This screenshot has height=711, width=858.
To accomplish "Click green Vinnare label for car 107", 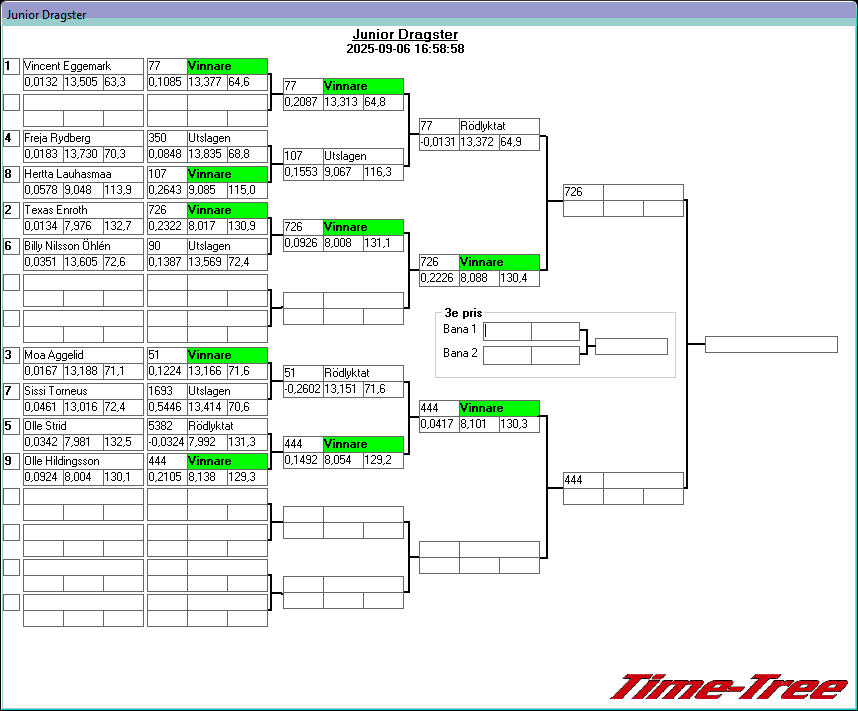I will 227,174.
